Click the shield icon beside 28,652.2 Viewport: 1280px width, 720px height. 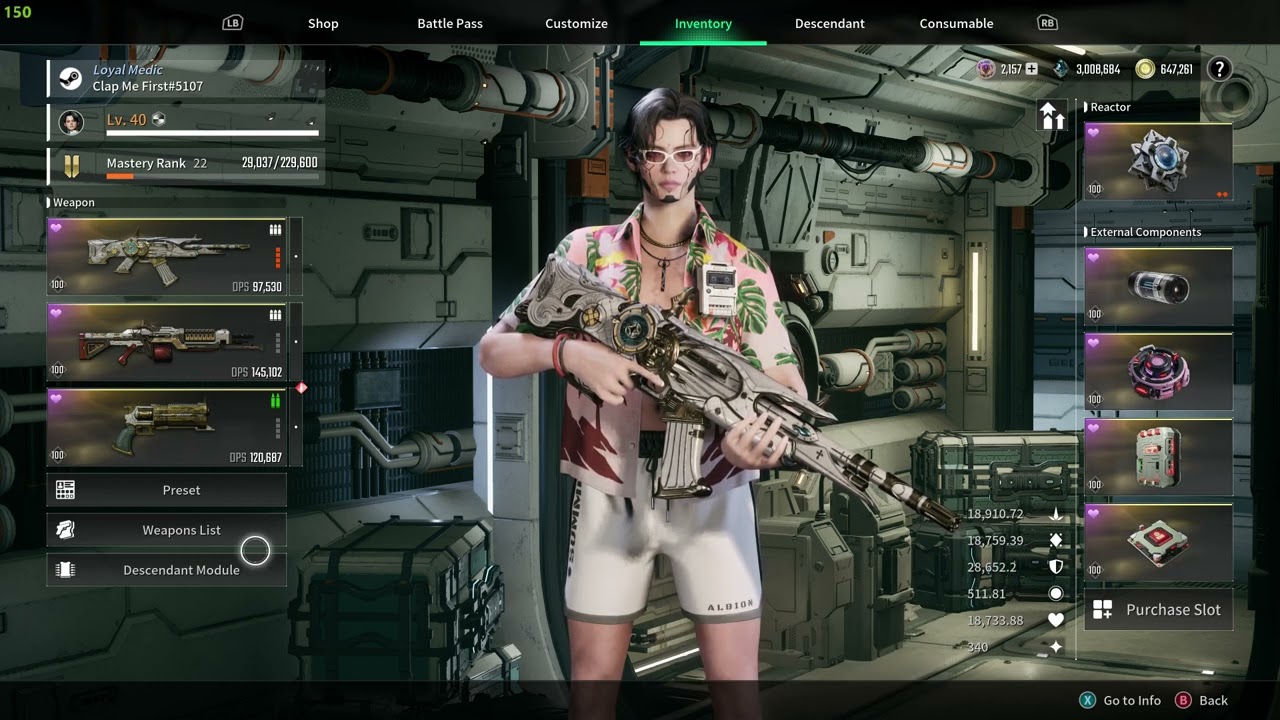[1055, 567]
